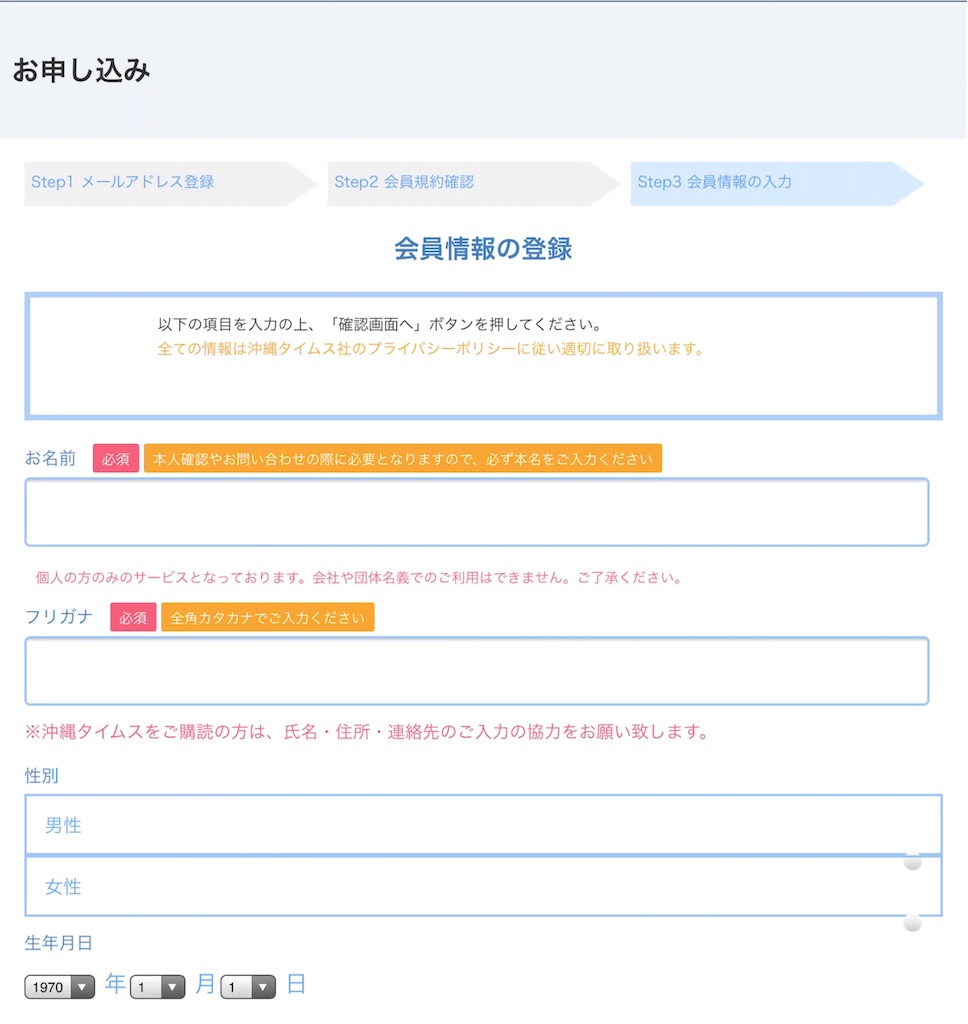Click the フリガナ field label
This screenshot has height=1024, width=968.
[x=59, y=616]
